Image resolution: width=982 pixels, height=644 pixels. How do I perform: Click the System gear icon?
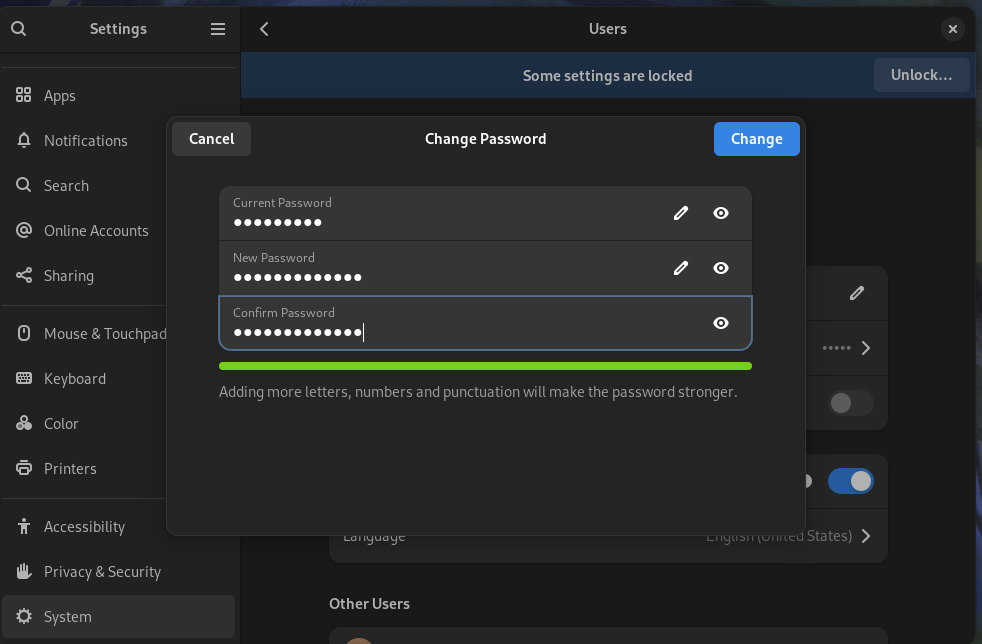(24, 616)
